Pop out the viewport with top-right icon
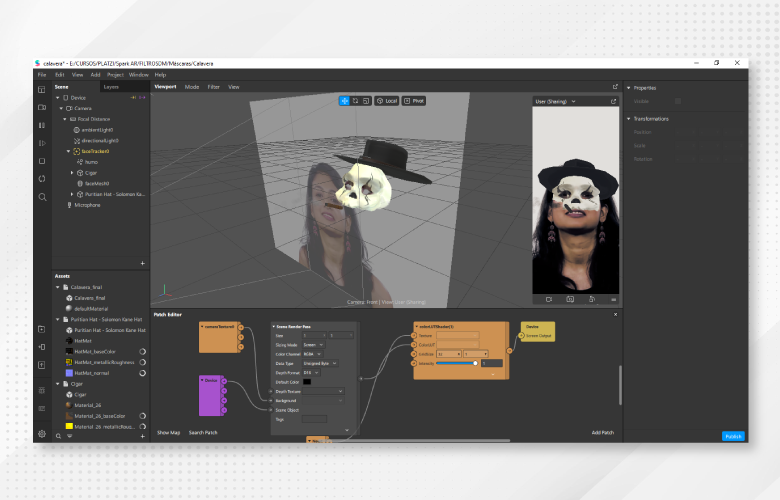Image resolution: width=780 pixels, height=500 pixels. 615,87
